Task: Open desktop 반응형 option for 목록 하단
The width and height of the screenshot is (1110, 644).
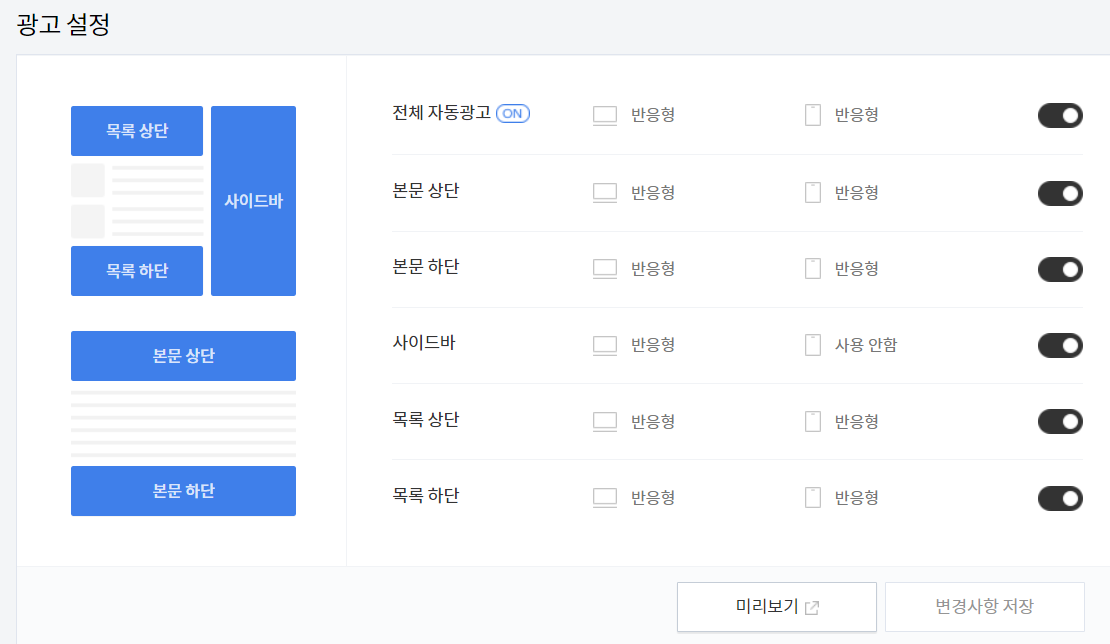Action: (x=653, y=498)
